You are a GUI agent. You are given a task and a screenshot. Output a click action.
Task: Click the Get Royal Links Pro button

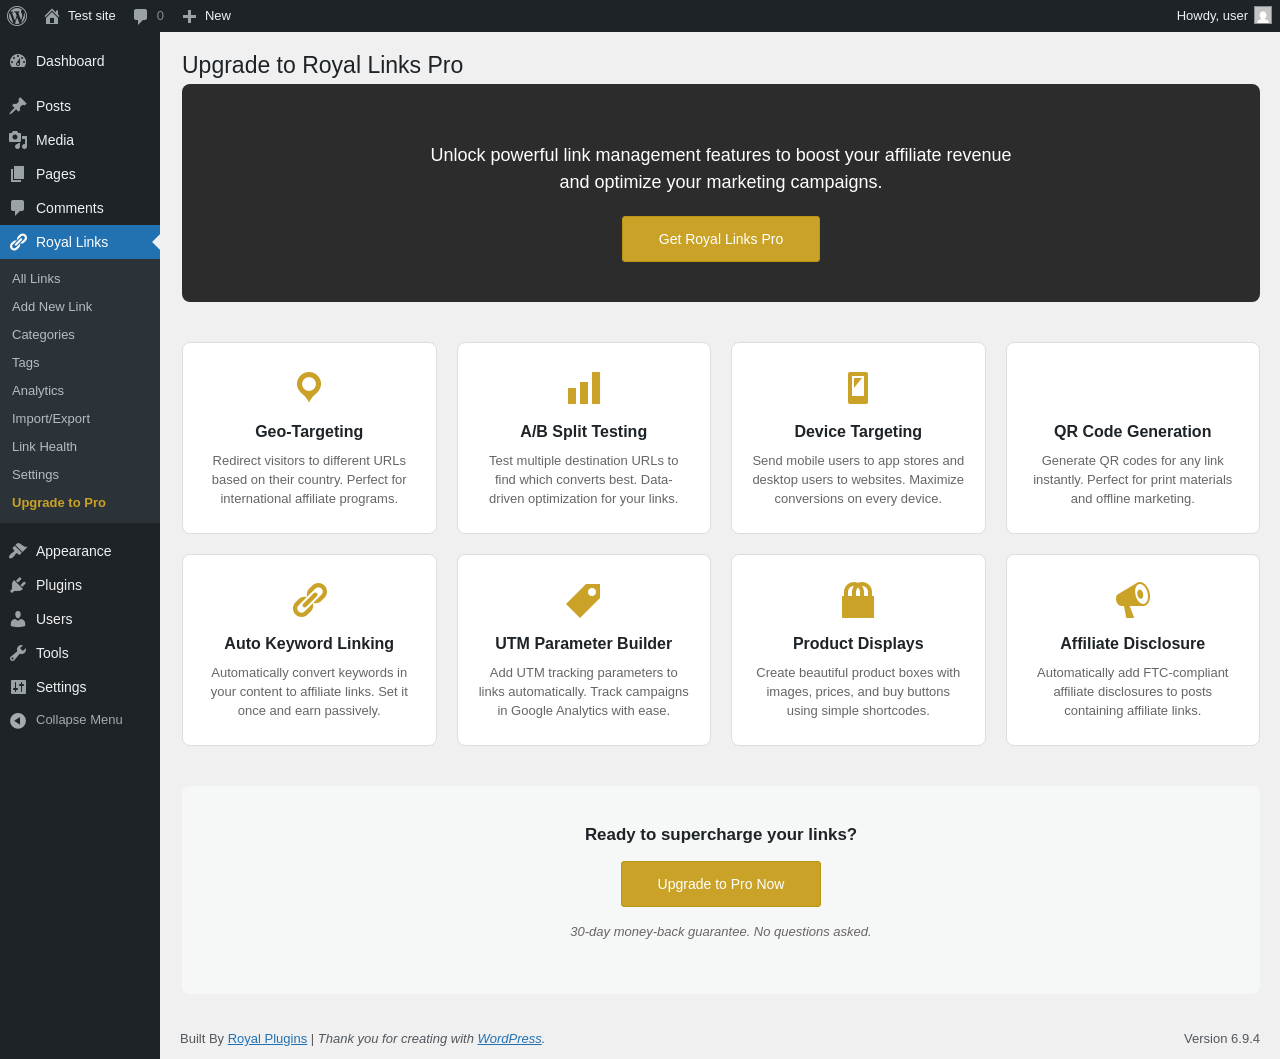coord(721,239)
